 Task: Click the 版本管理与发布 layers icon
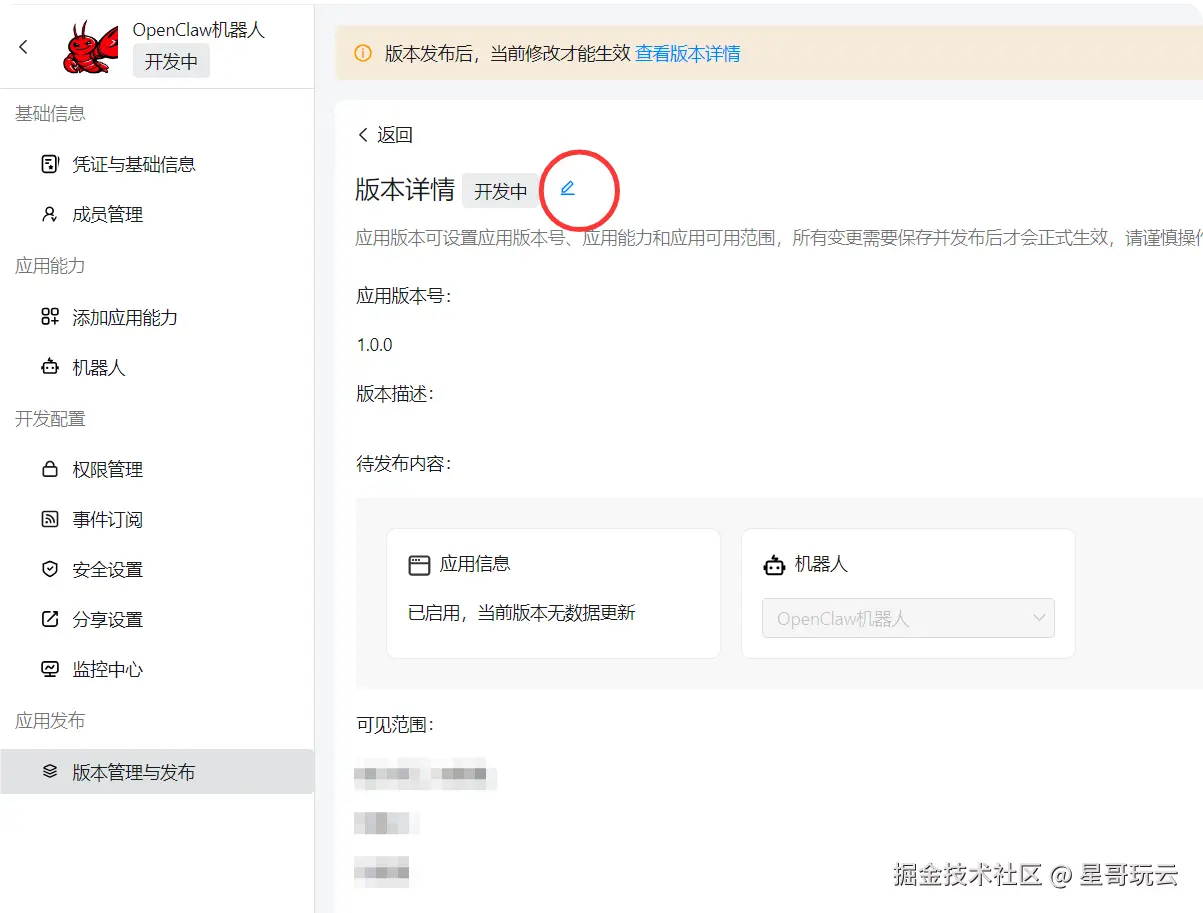[50, 772]
